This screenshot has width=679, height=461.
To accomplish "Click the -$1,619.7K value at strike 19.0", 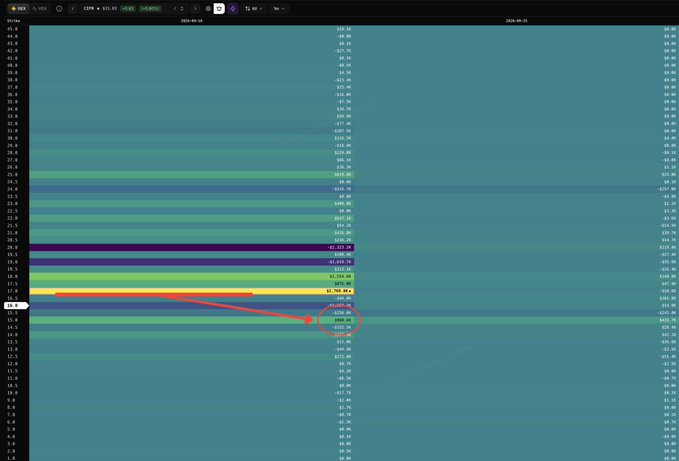I will (339, 262).
